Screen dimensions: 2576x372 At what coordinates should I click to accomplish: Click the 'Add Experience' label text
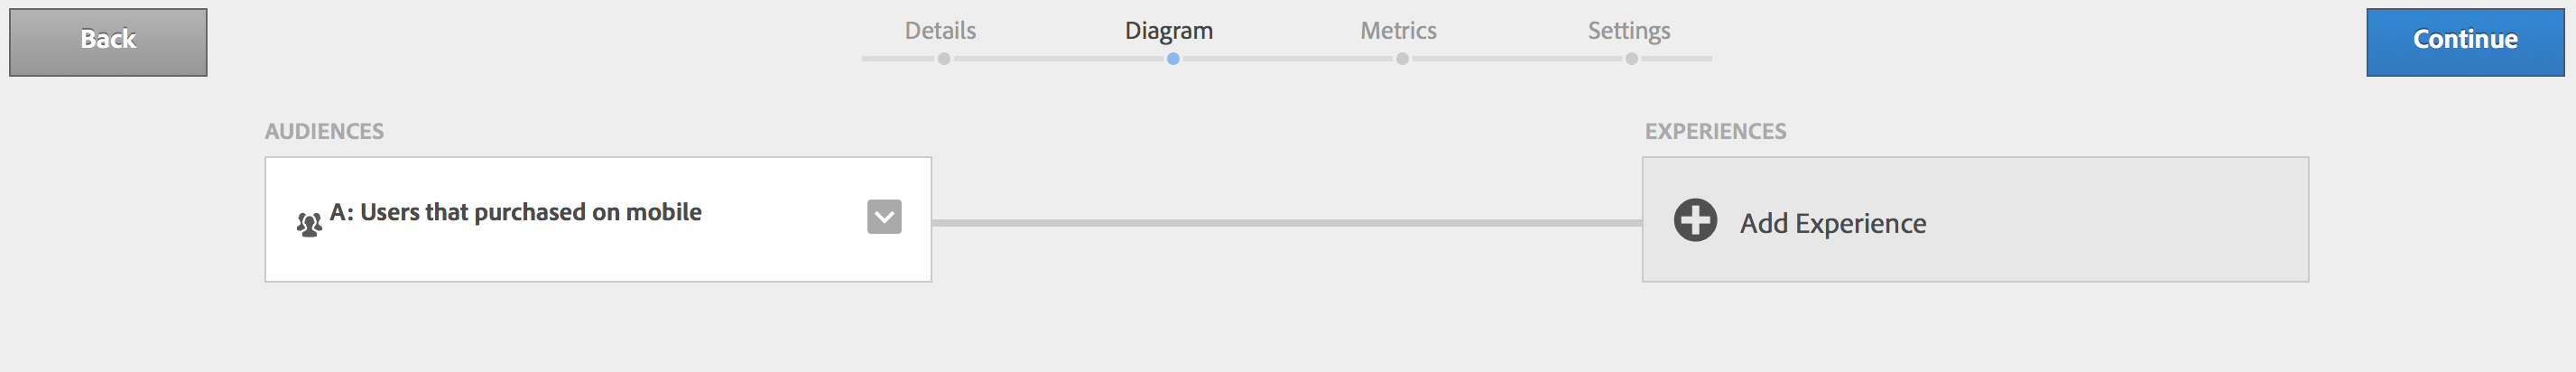point(1833,223)
